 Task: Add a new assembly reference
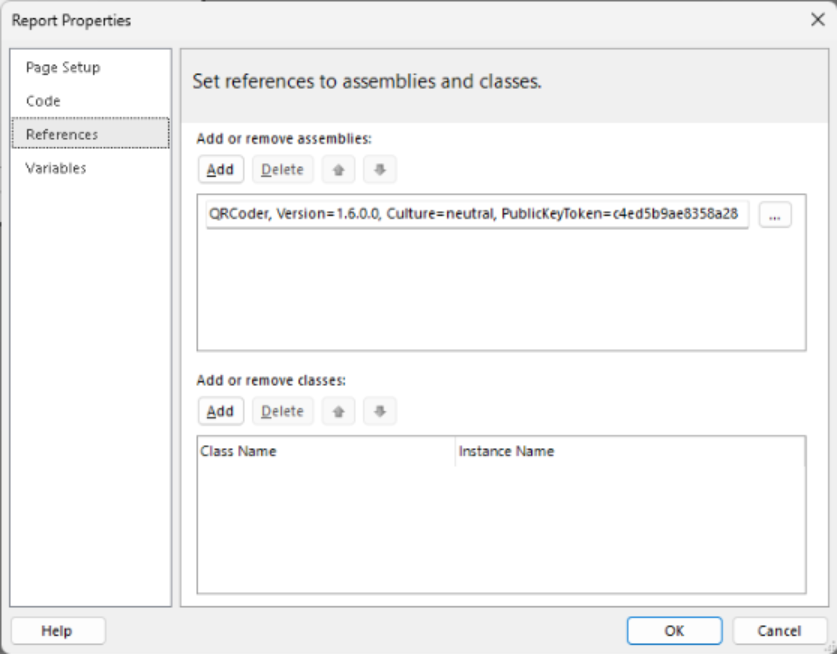pos(220,170)
